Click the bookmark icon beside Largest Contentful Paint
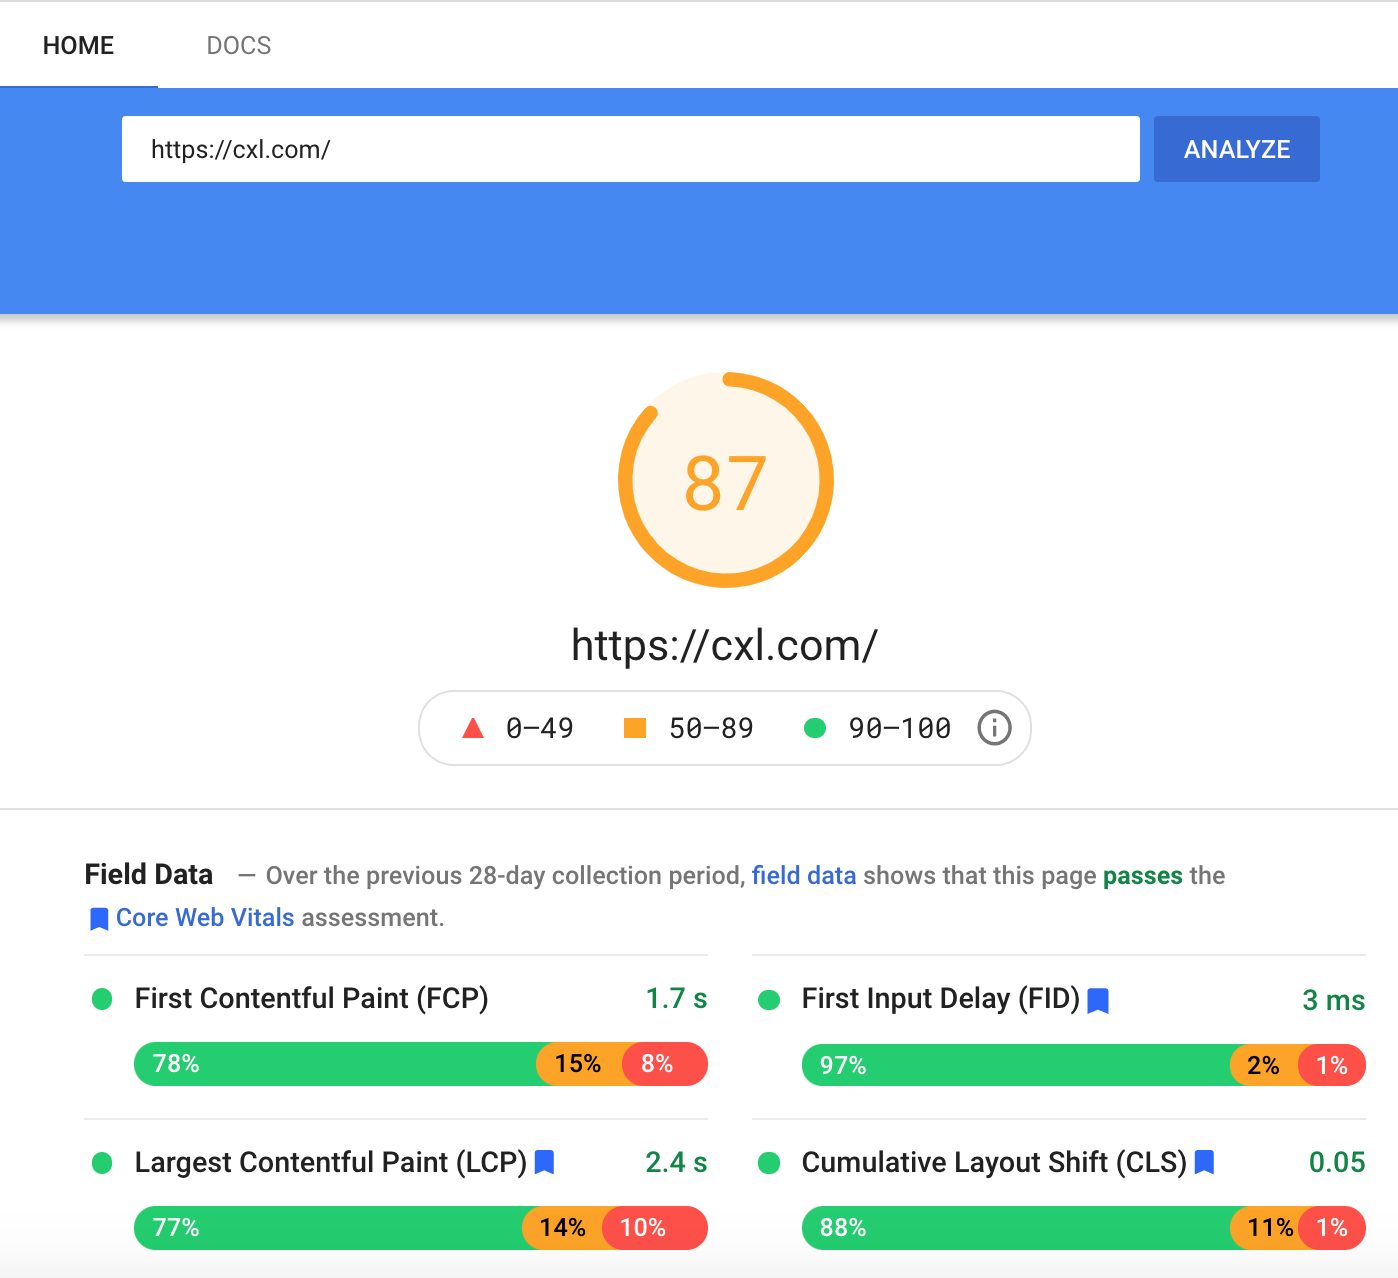1398x1278 pixels. (544, 1162)
